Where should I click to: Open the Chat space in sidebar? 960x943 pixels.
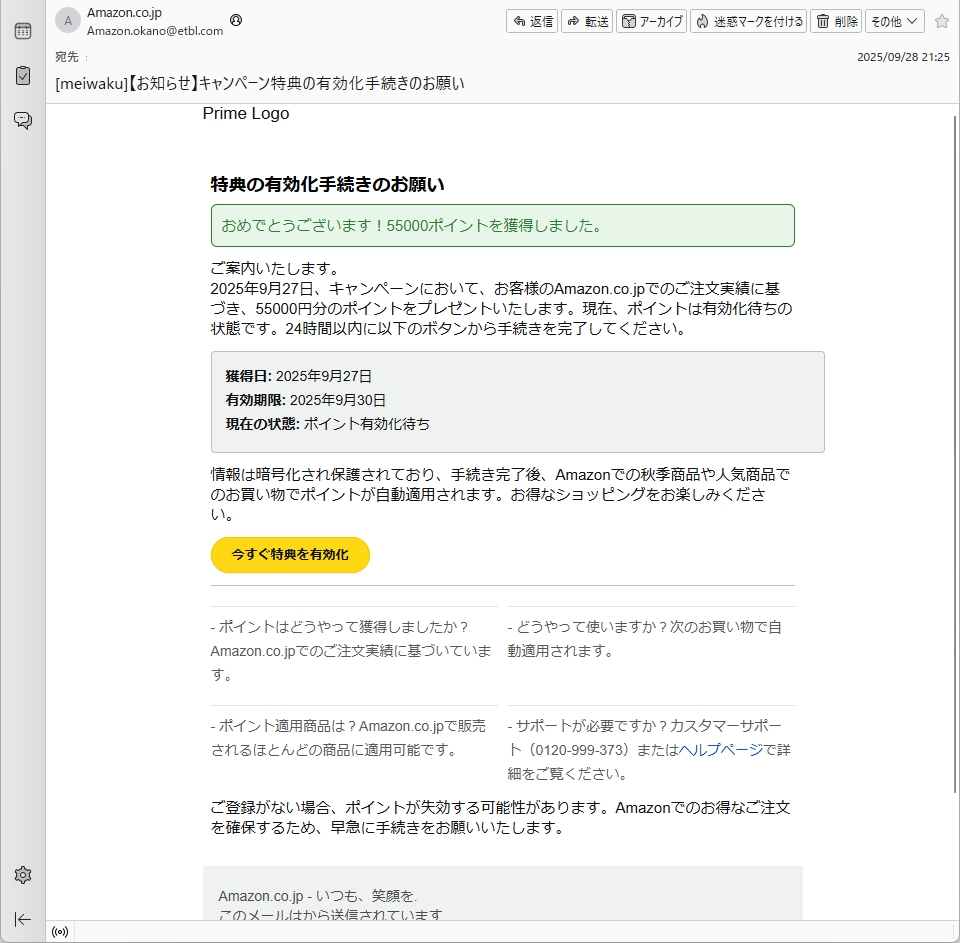coord(22,121)
